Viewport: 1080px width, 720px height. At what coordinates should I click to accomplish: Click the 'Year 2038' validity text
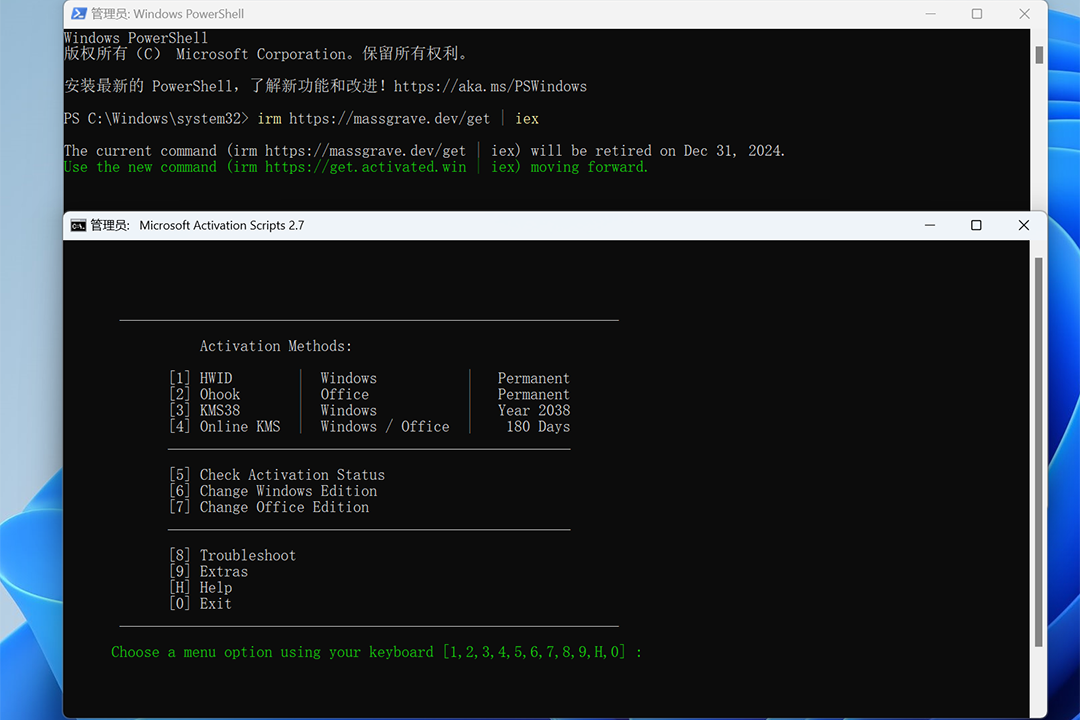coord(534,411)
